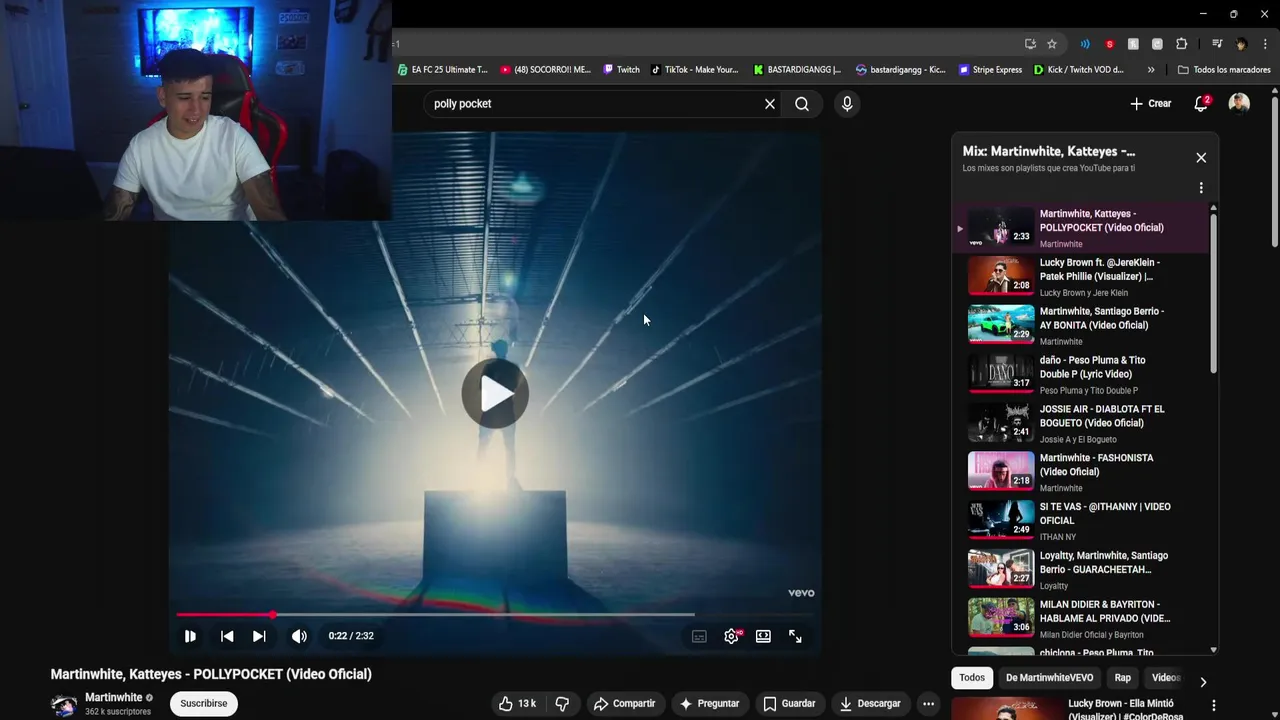
Task: Click the search magnifier button
Action: (802, 104)
